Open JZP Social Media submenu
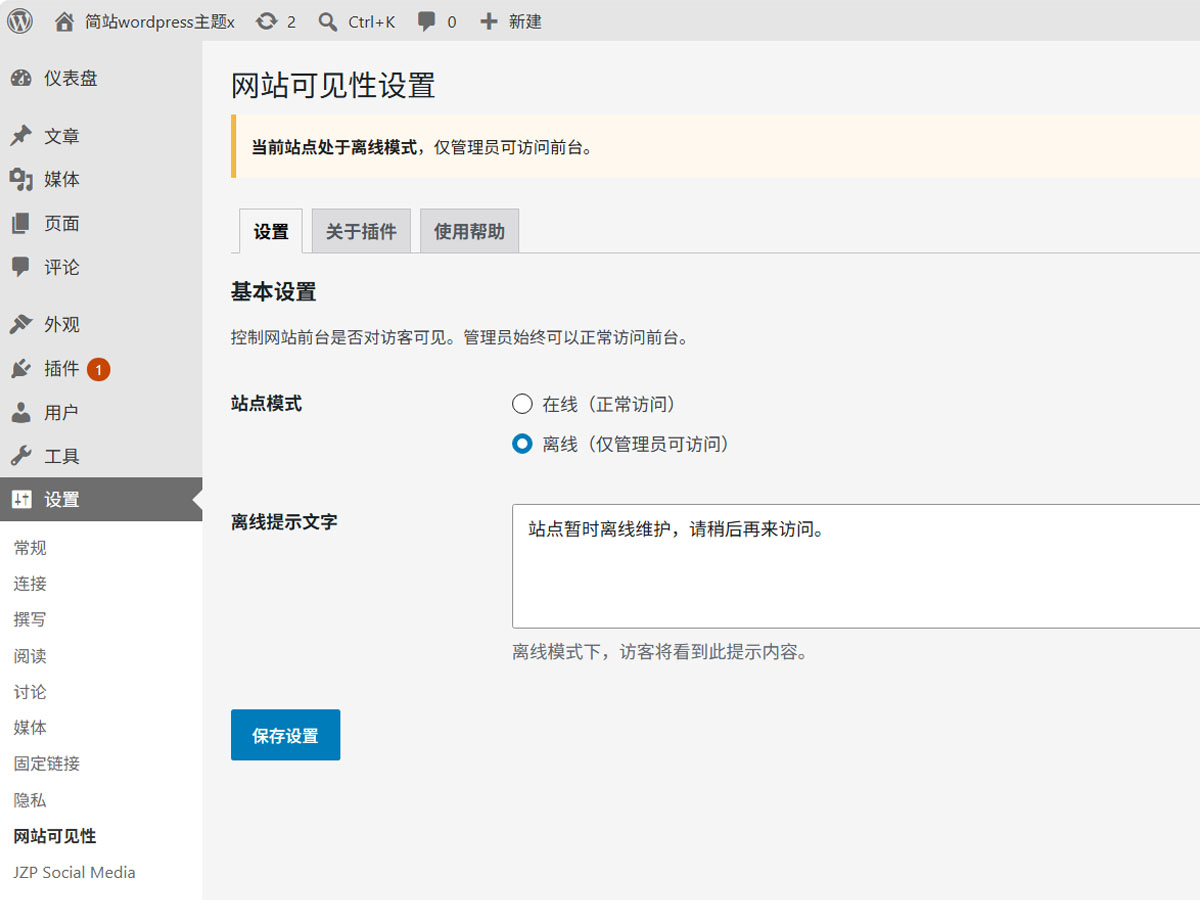Viewport: 1200px width, 900px height. [x=74, y=872]
